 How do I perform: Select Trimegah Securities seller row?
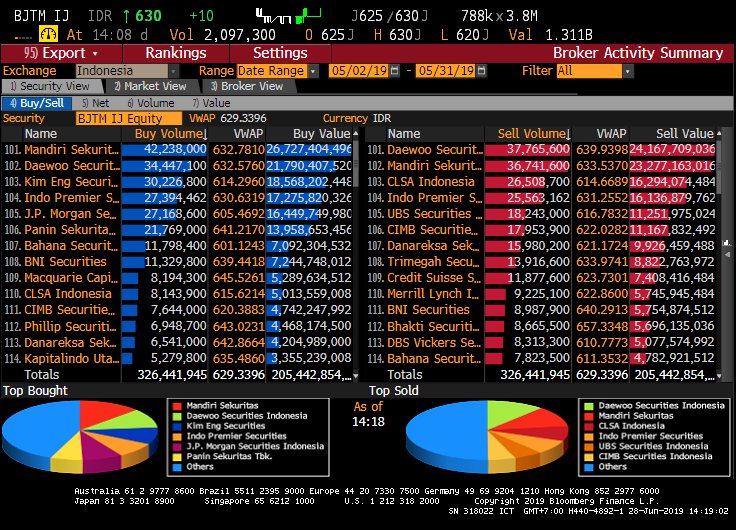click(x=540, y=261)
